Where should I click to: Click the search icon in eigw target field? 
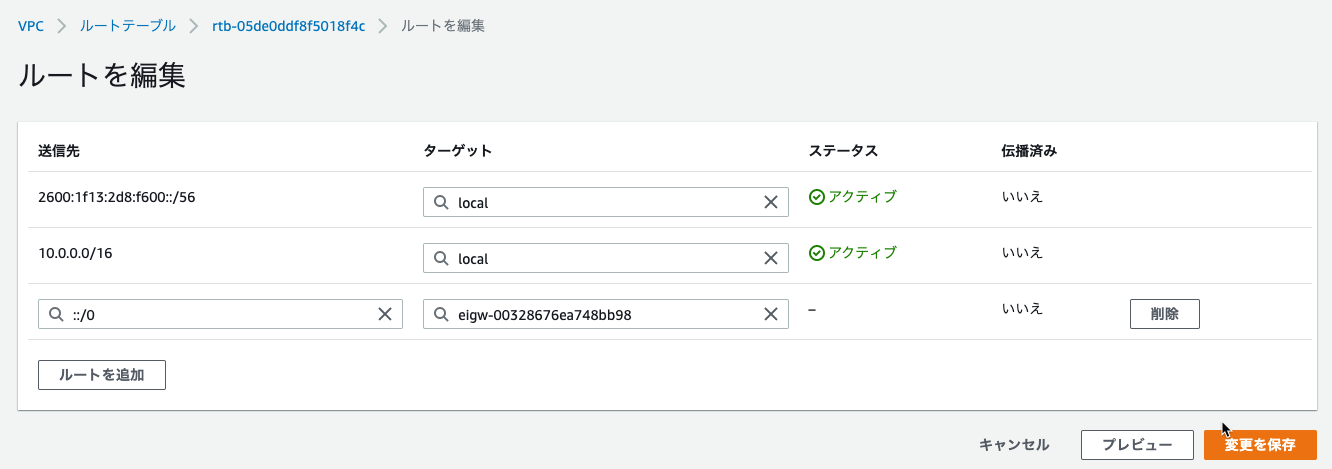tap(441, 314)
